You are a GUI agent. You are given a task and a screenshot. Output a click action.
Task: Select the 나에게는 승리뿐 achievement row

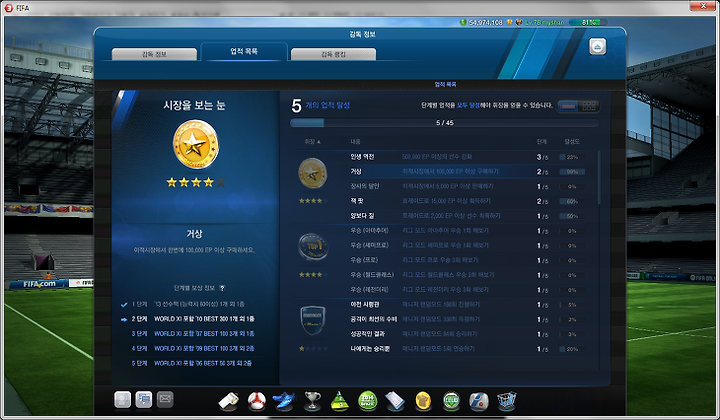click(467, 349)
